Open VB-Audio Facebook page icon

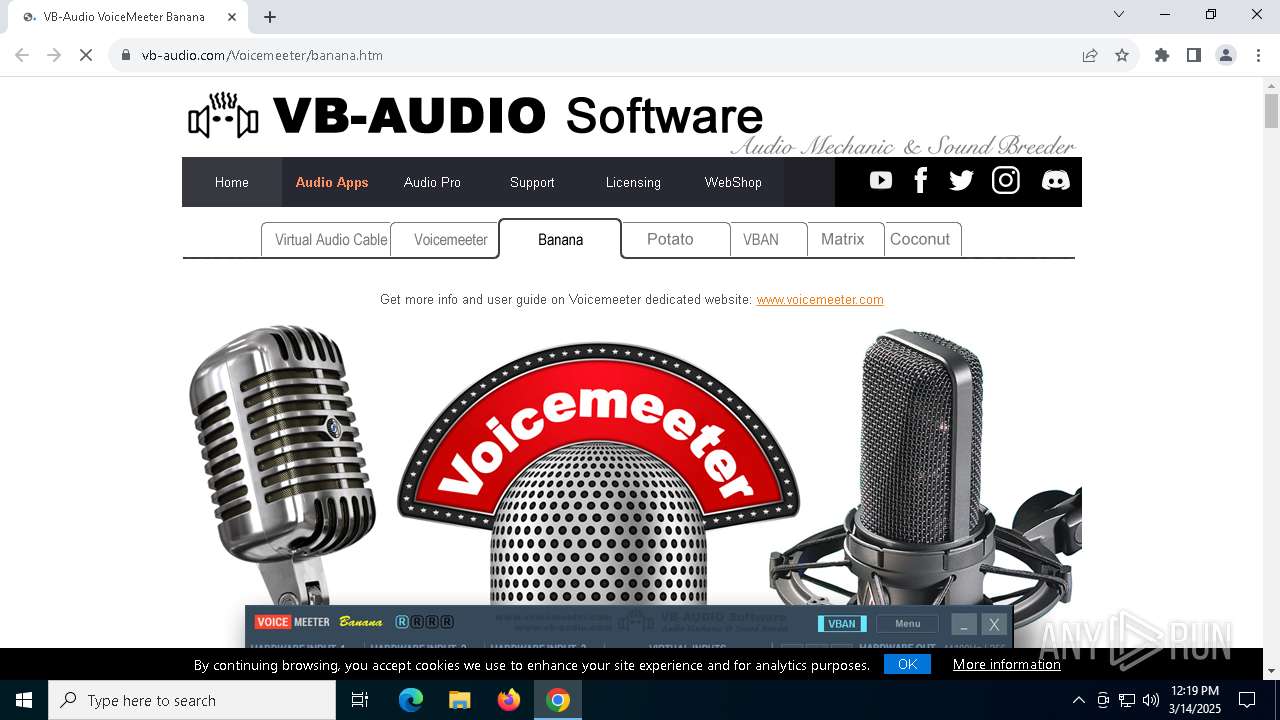(x=921, y=180)
